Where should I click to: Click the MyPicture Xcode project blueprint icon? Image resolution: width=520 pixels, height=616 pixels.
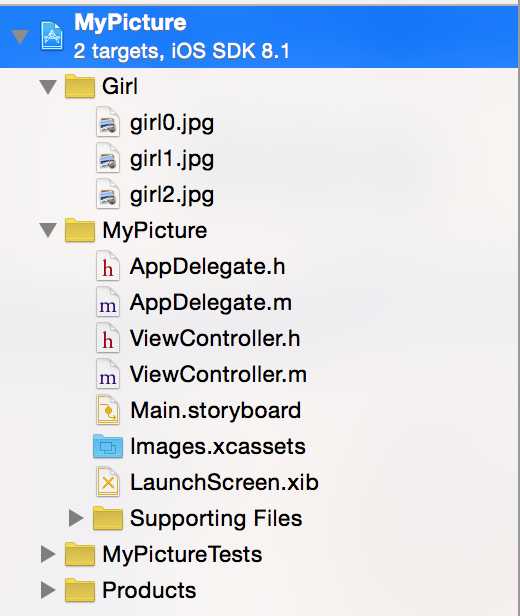coord(52,36)
